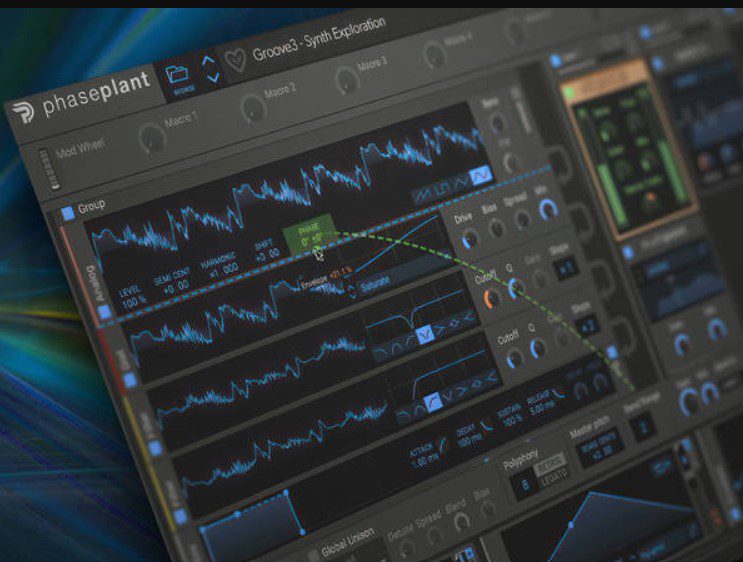
Task: Open the Bend Range value box
Action: pos(643,427)
